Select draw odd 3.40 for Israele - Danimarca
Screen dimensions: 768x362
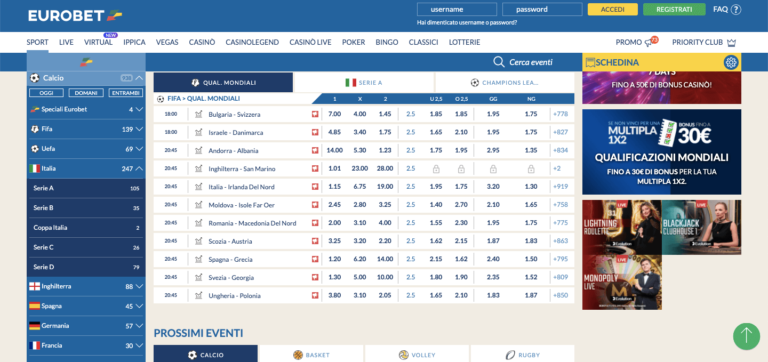(x=360, y=132)
